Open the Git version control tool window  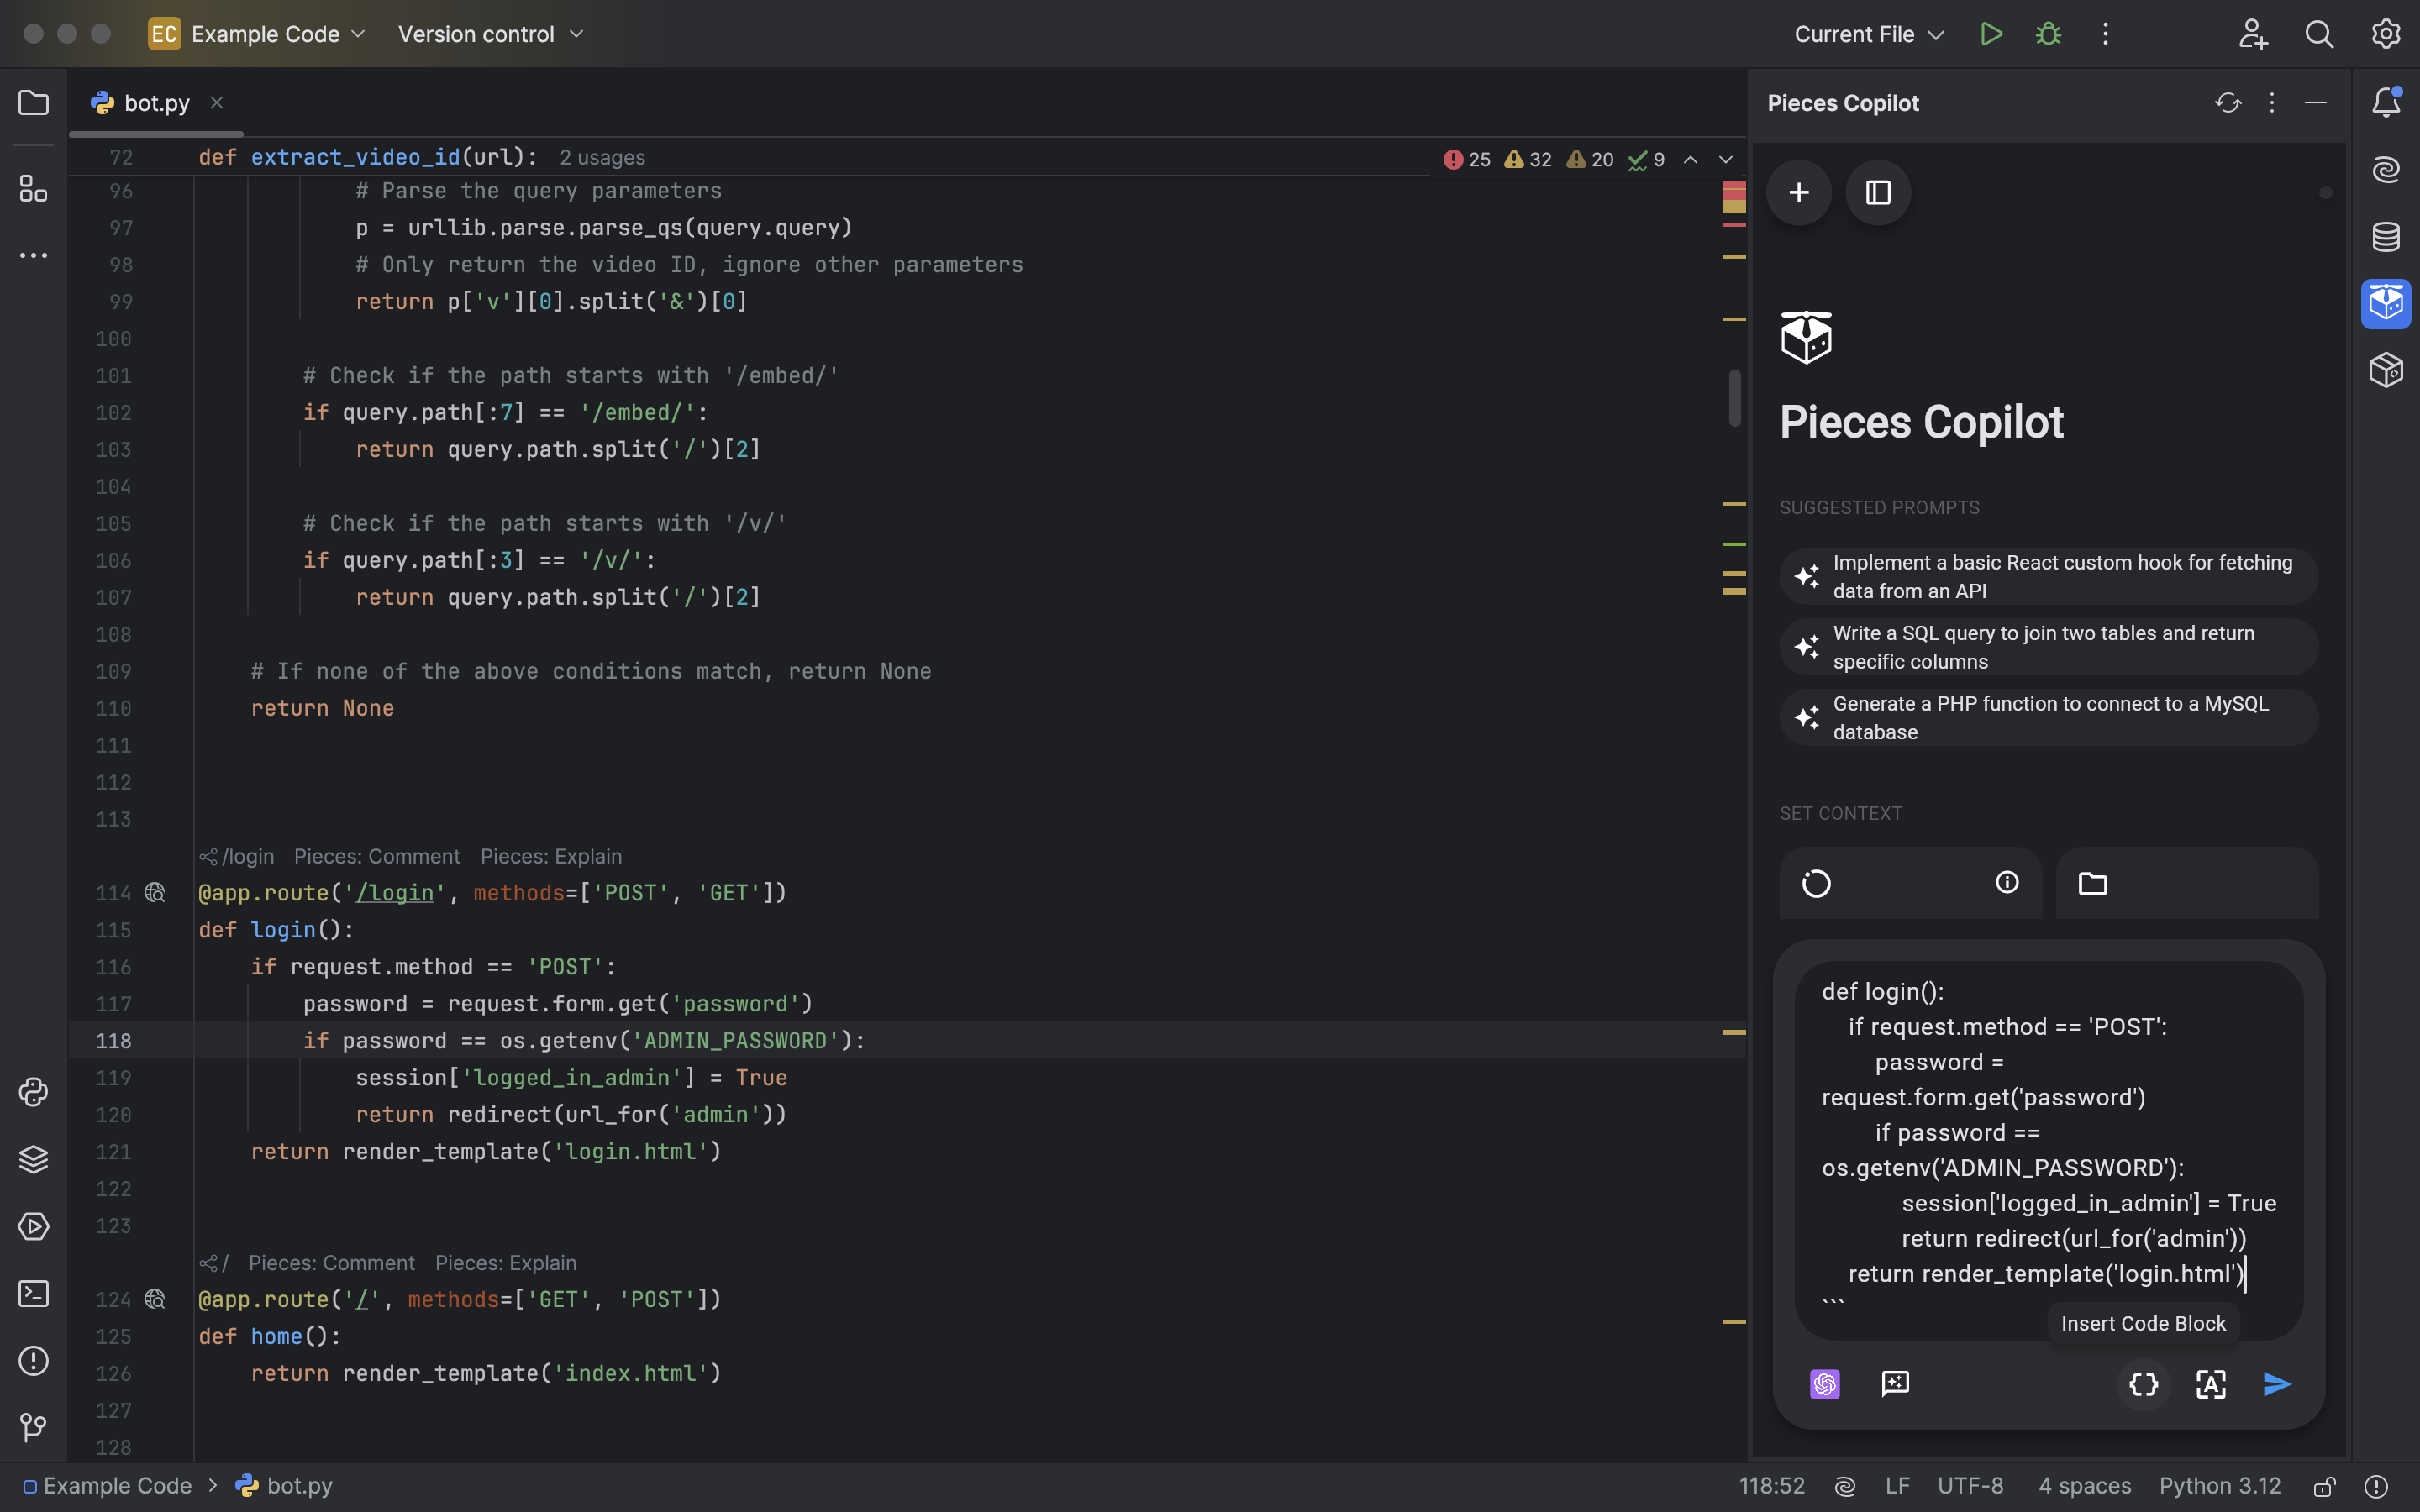(x=33, y=1428)
